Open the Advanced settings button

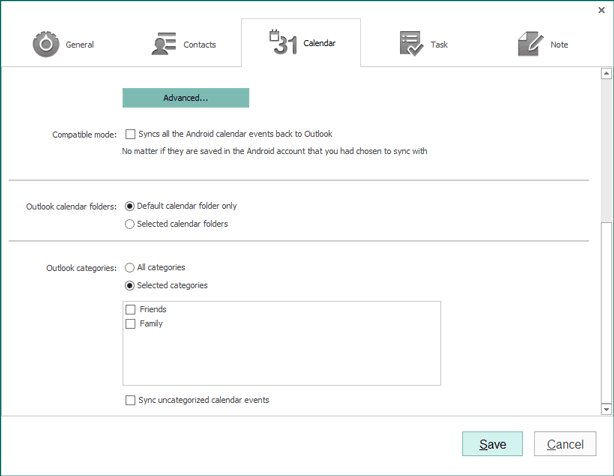tap(185, 98)
